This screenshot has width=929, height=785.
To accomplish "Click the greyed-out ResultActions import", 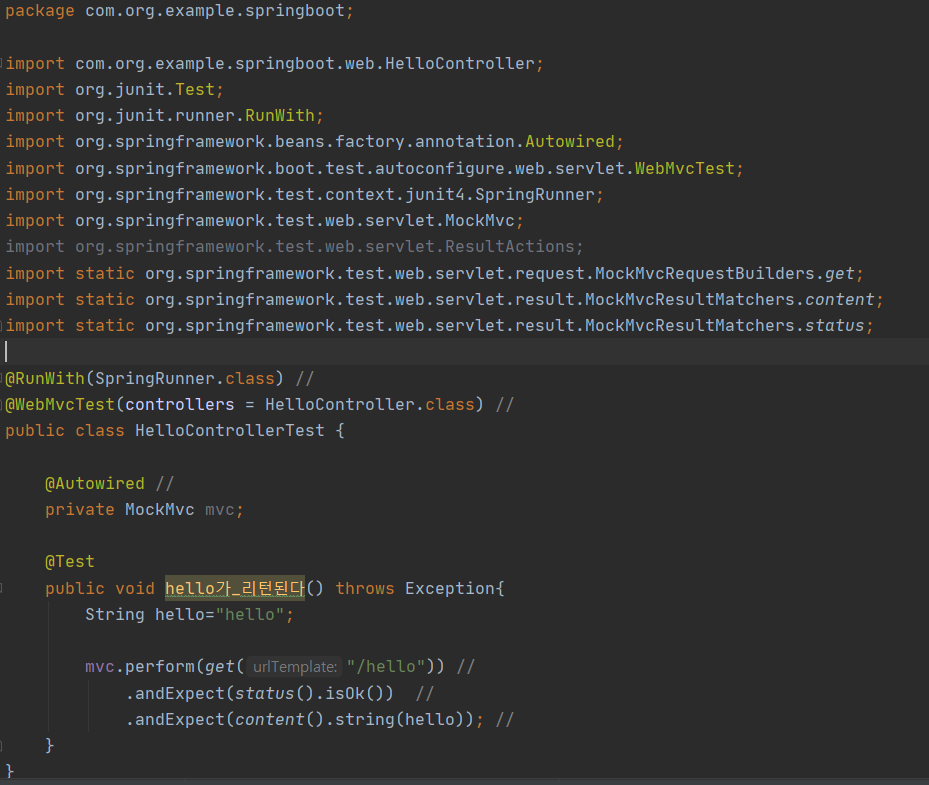I will pos(294,246).
